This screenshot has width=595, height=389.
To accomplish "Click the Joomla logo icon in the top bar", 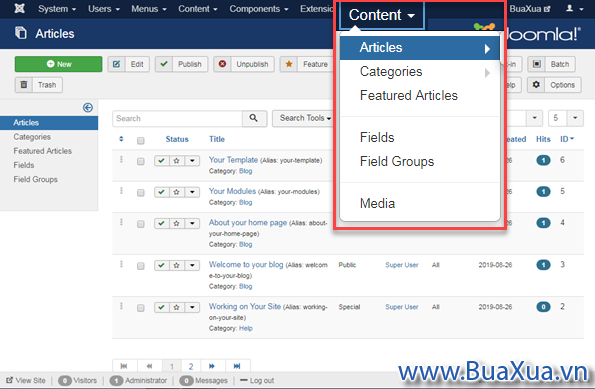I will click(19, 8).
